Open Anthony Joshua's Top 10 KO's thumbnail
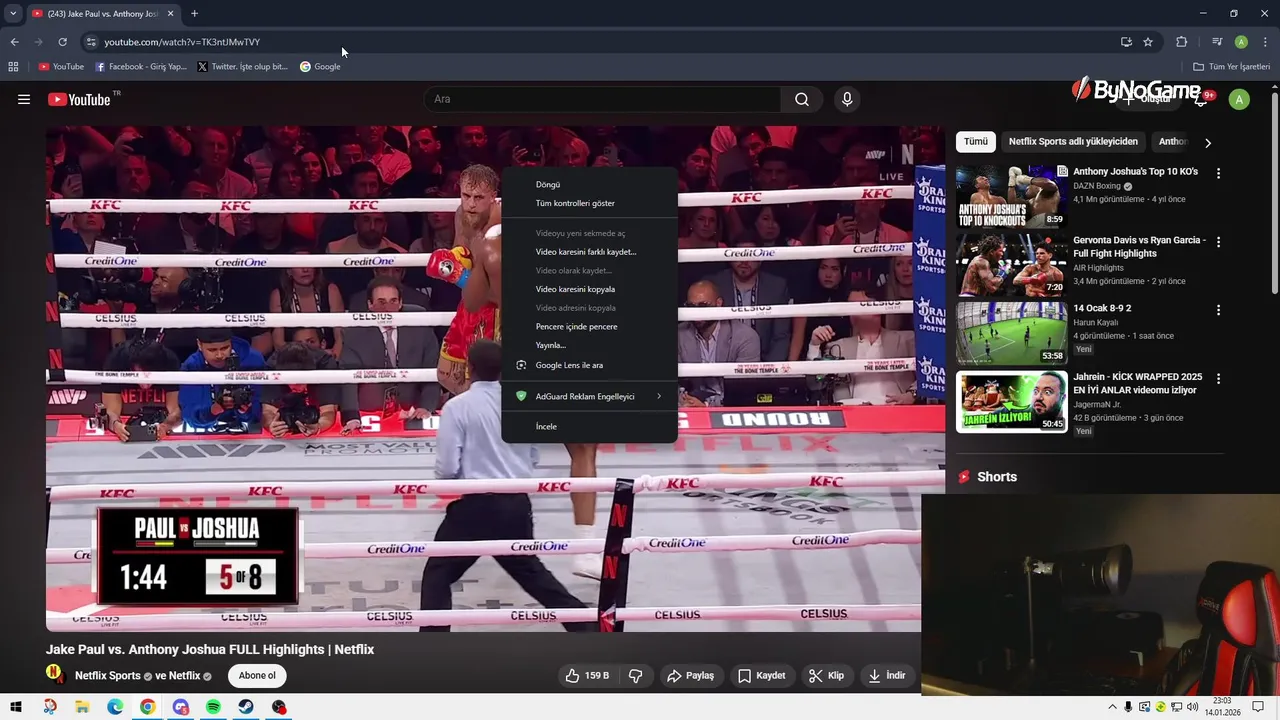The image size is (1280, 720). coord(1011,197)
